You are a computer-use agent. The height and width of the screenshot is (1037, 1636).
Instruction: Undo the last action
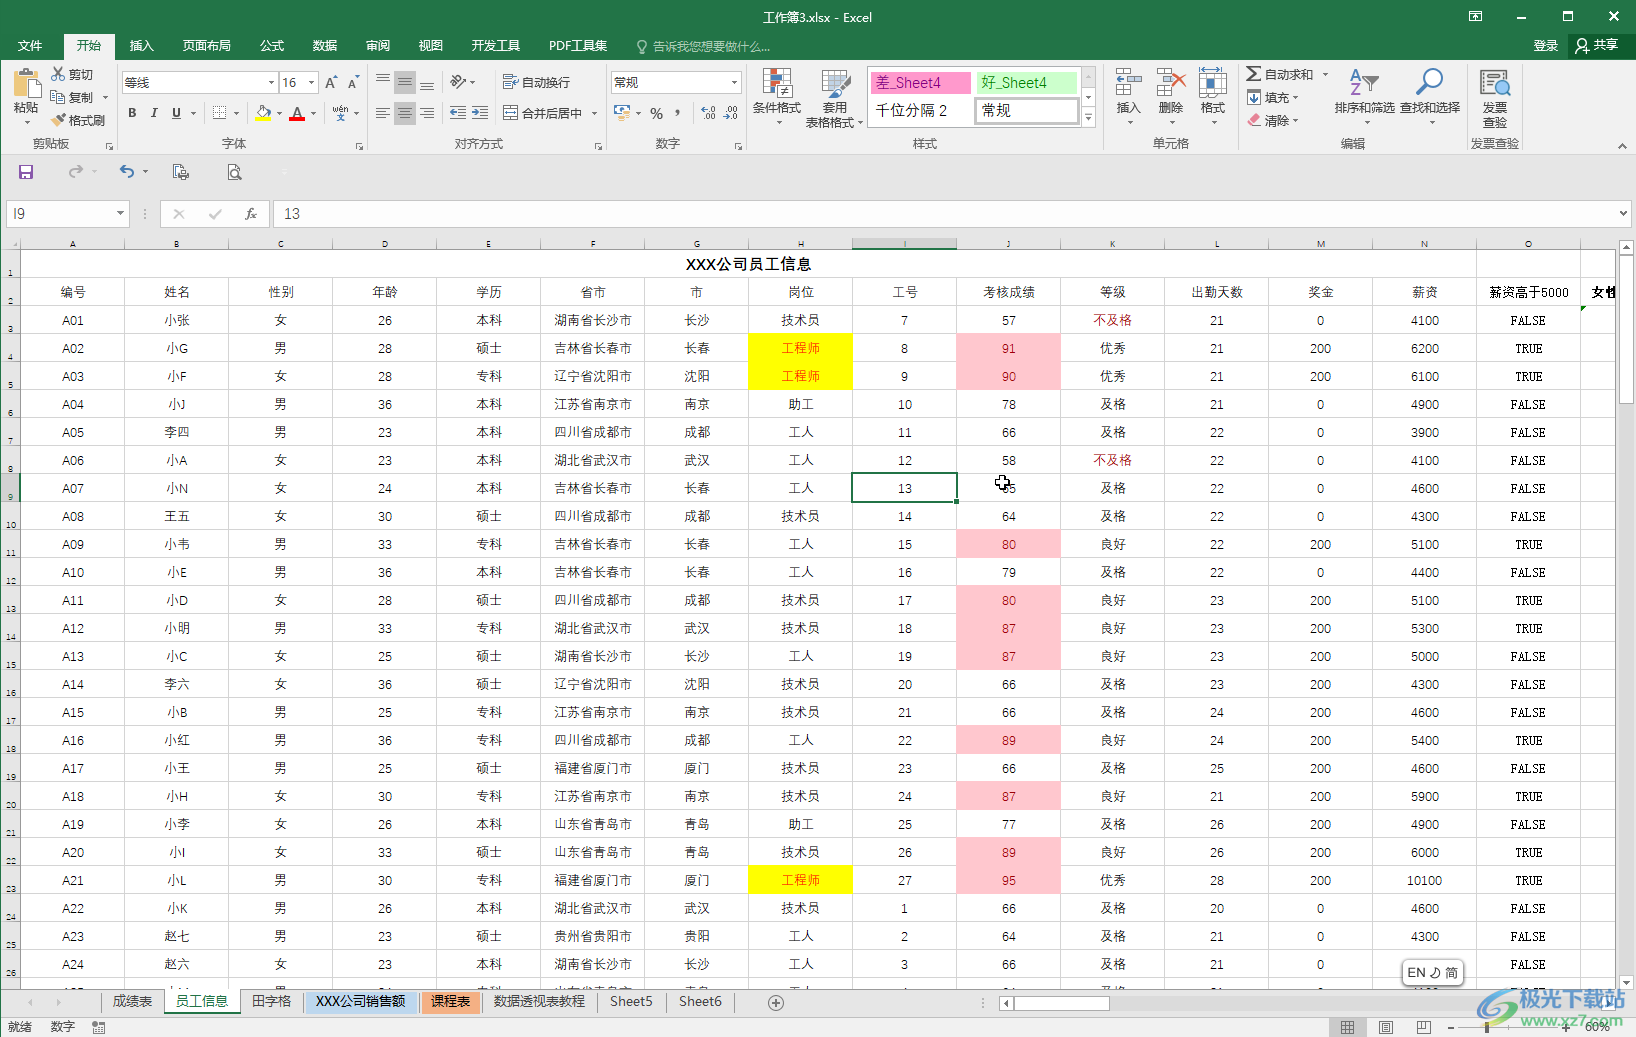tap(126, 172)
